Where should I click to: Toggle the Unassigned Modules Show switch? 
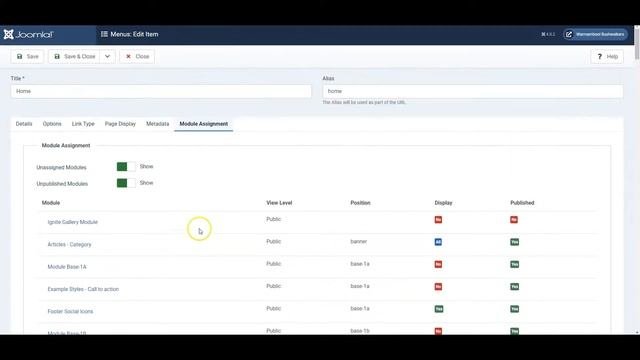126,167
